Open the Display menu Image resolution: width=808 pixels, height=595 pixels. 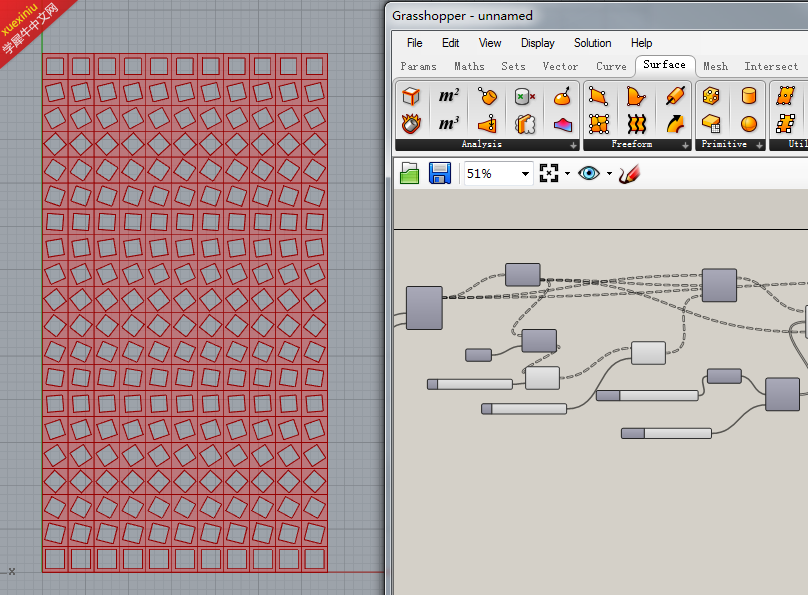pyautogui.click(x=537, y=43)
